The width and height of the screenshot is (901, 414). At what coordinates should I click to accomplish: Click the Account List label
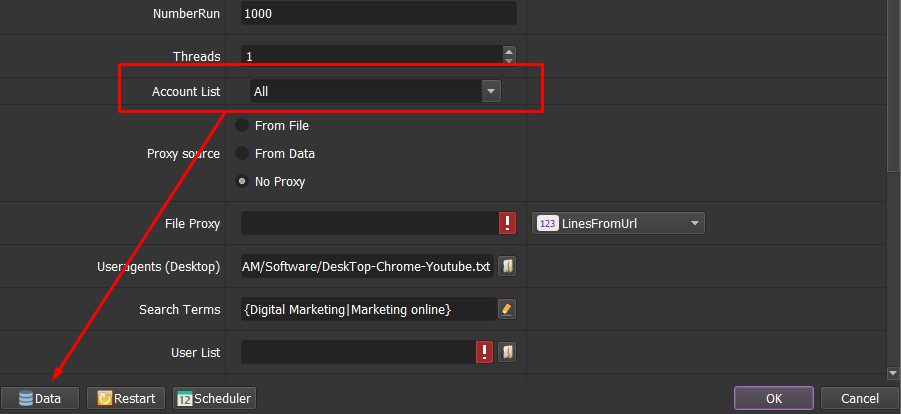tap(186, 91)
